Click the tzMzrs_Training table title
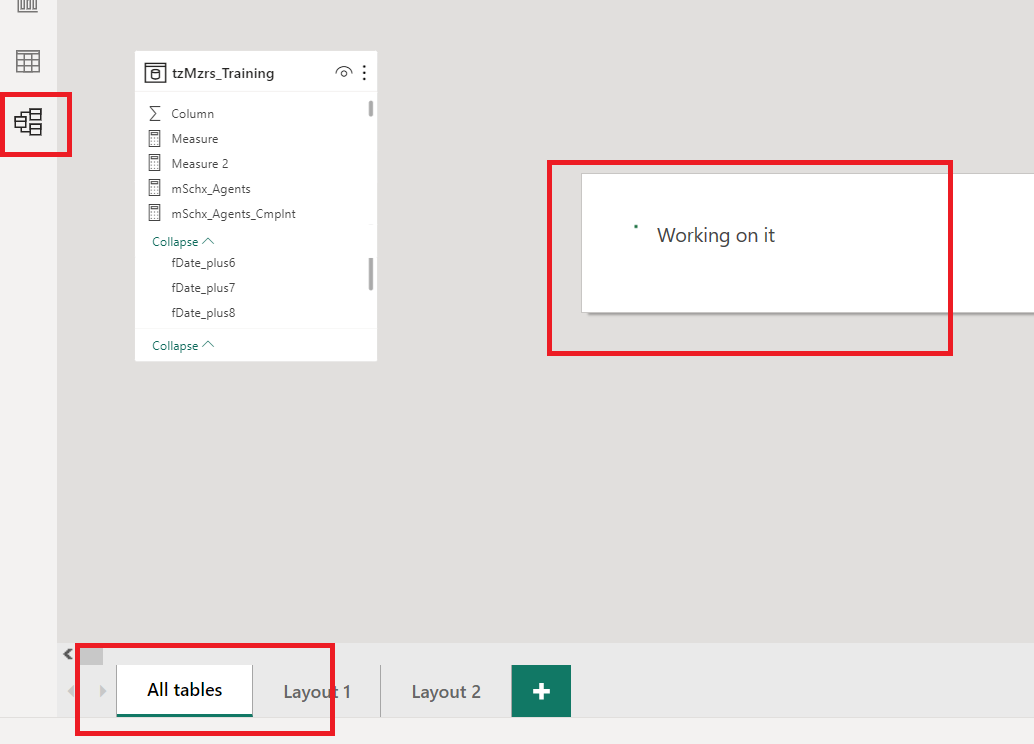 click(x=223, y=73)
